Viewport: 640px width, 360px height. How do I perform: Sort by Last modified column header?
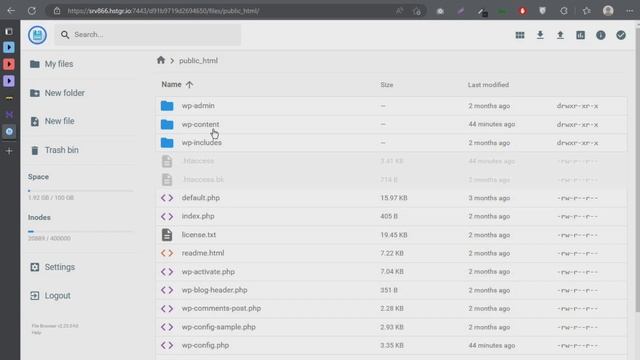[x=488, y=85]
